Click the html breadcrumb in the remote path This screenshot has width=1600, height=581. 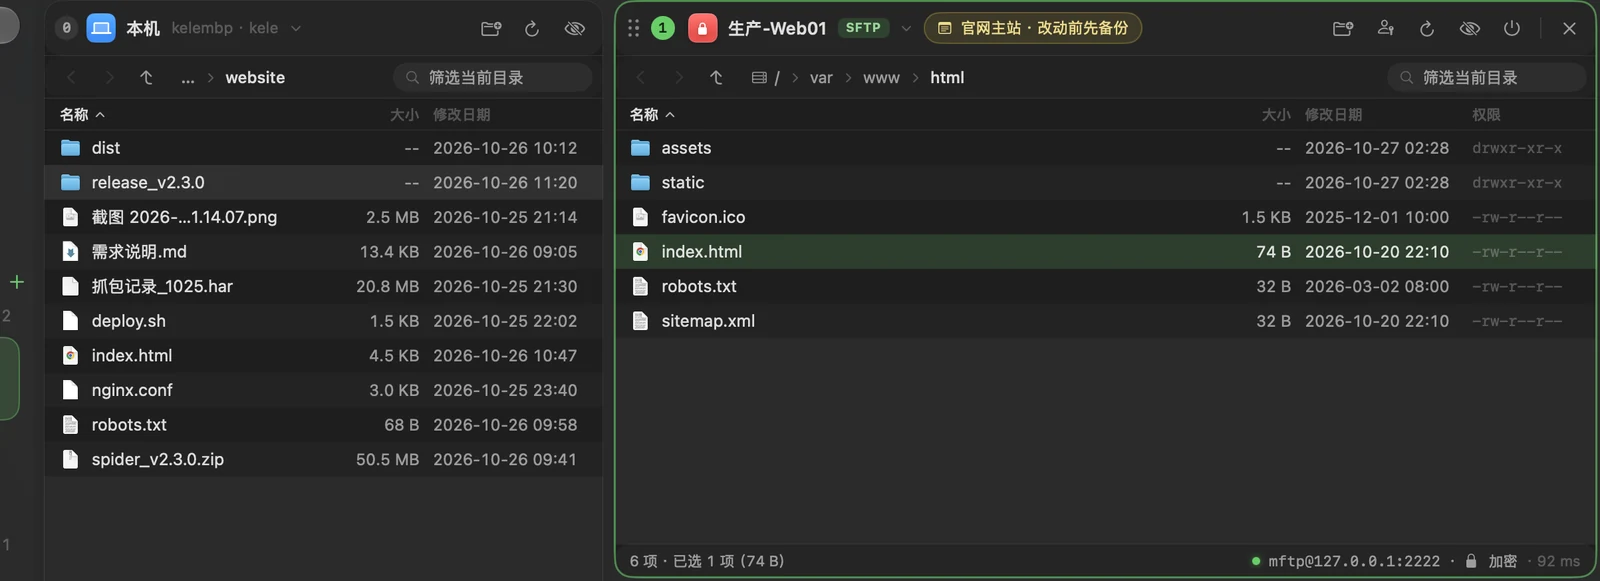coord(947,77)
